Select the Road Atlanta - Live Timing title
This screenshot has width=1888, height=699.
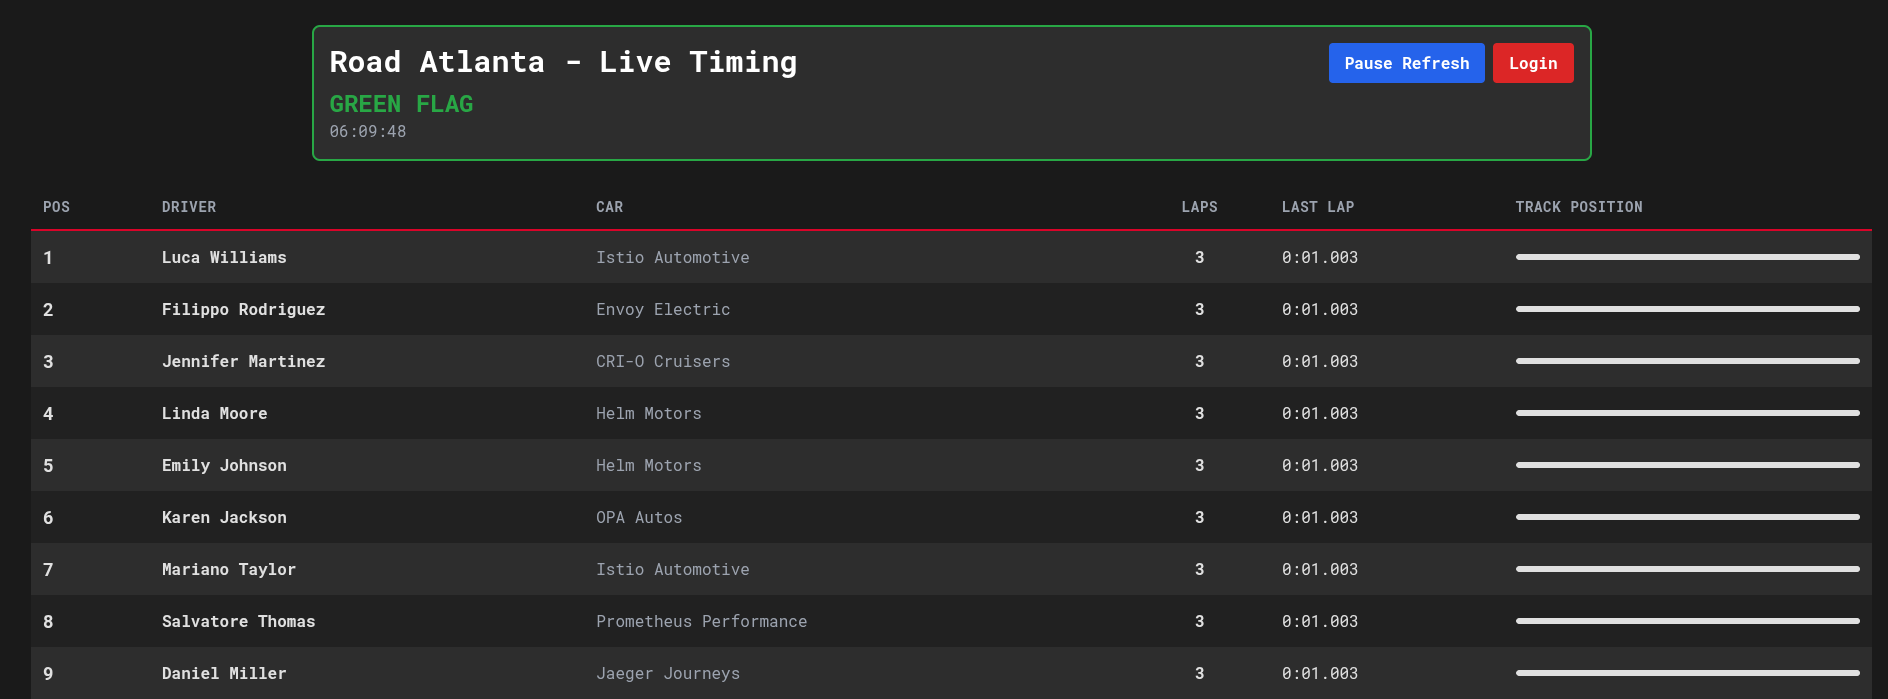point(563,61)
